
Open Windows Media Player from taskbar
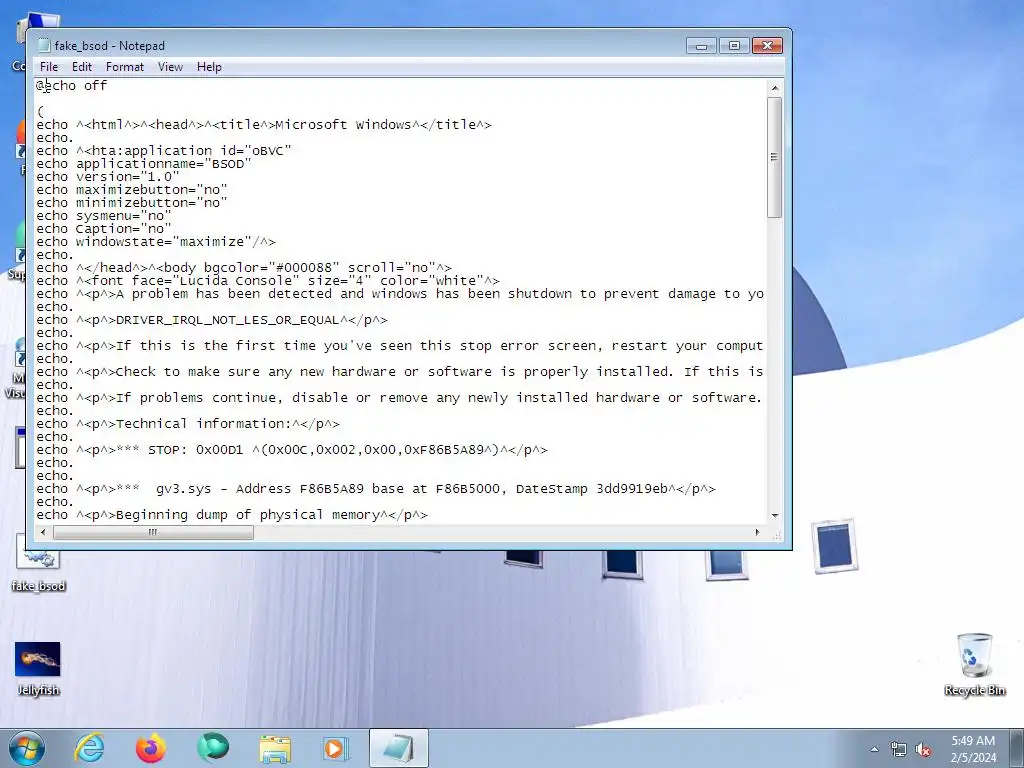[x=336, y=748]
